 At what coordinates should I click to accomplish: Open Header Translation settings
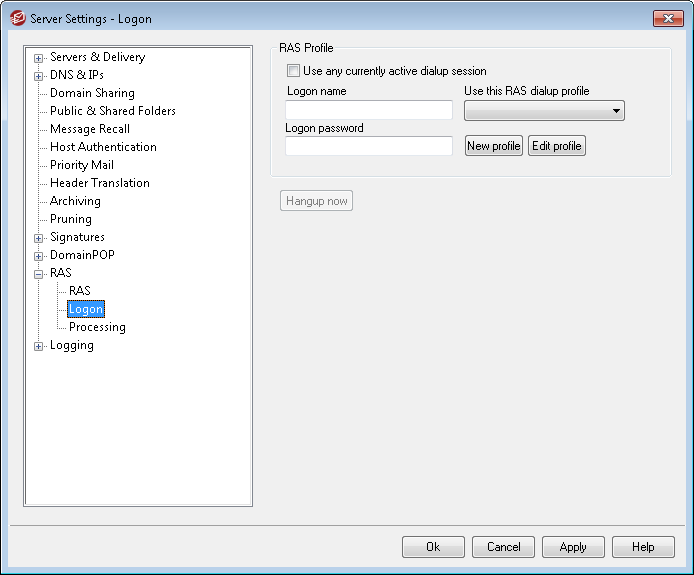[99, 183]
